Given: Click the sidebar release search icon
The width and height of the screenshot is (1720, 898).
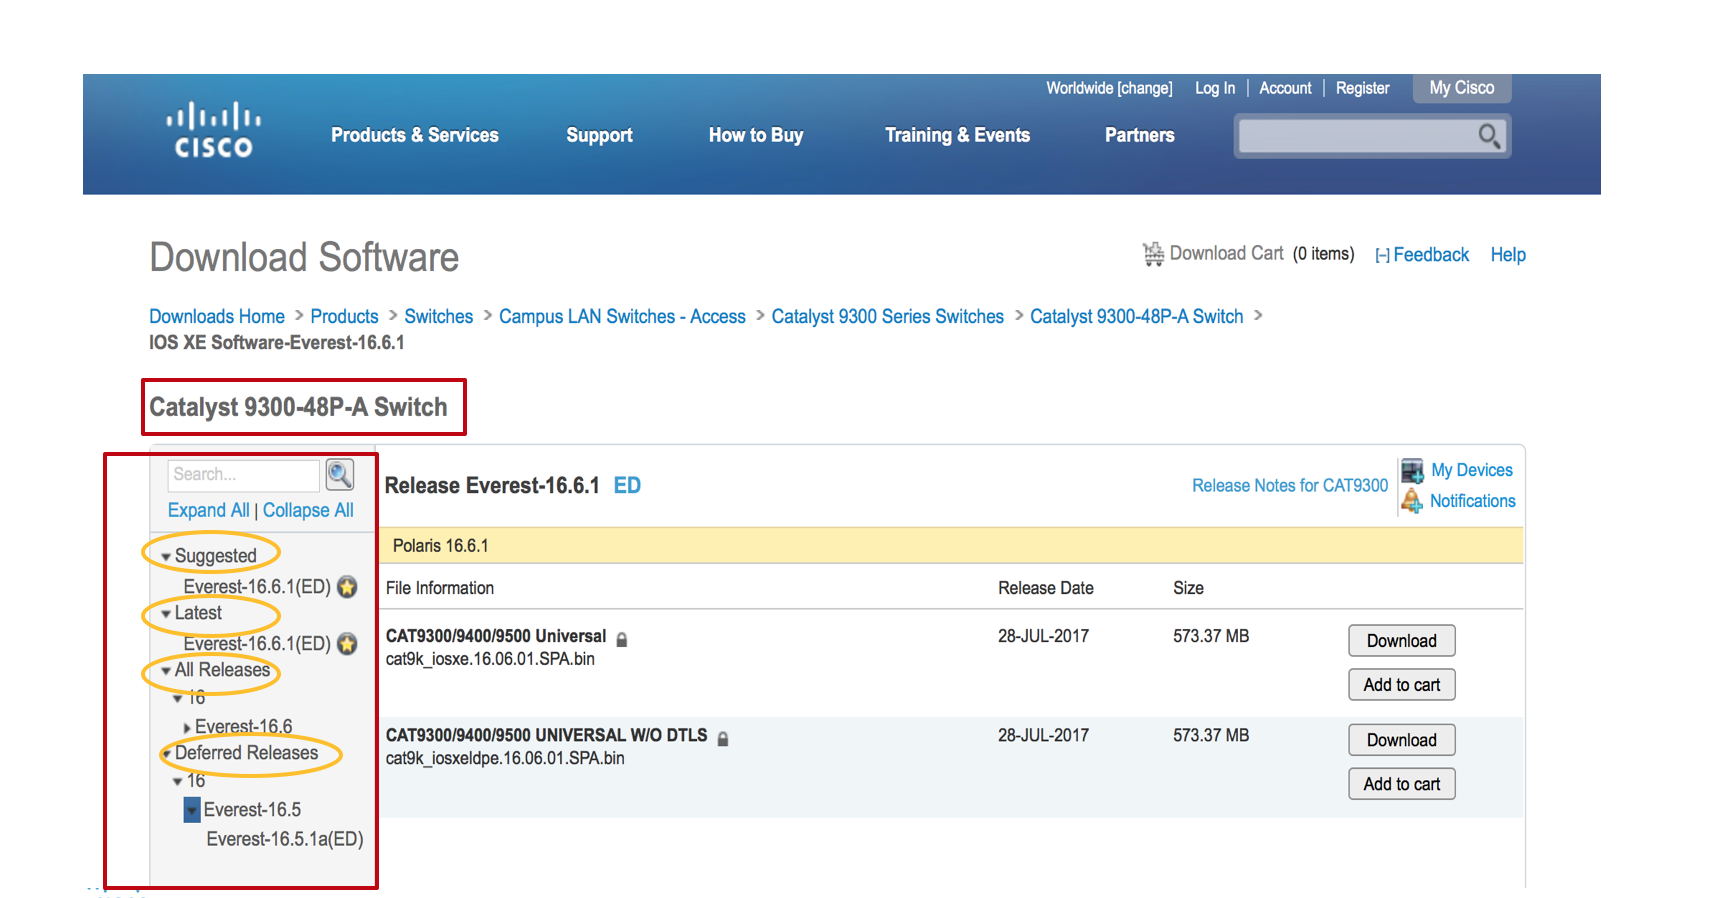Looking at the screenshot, I should tap(340, 474).
